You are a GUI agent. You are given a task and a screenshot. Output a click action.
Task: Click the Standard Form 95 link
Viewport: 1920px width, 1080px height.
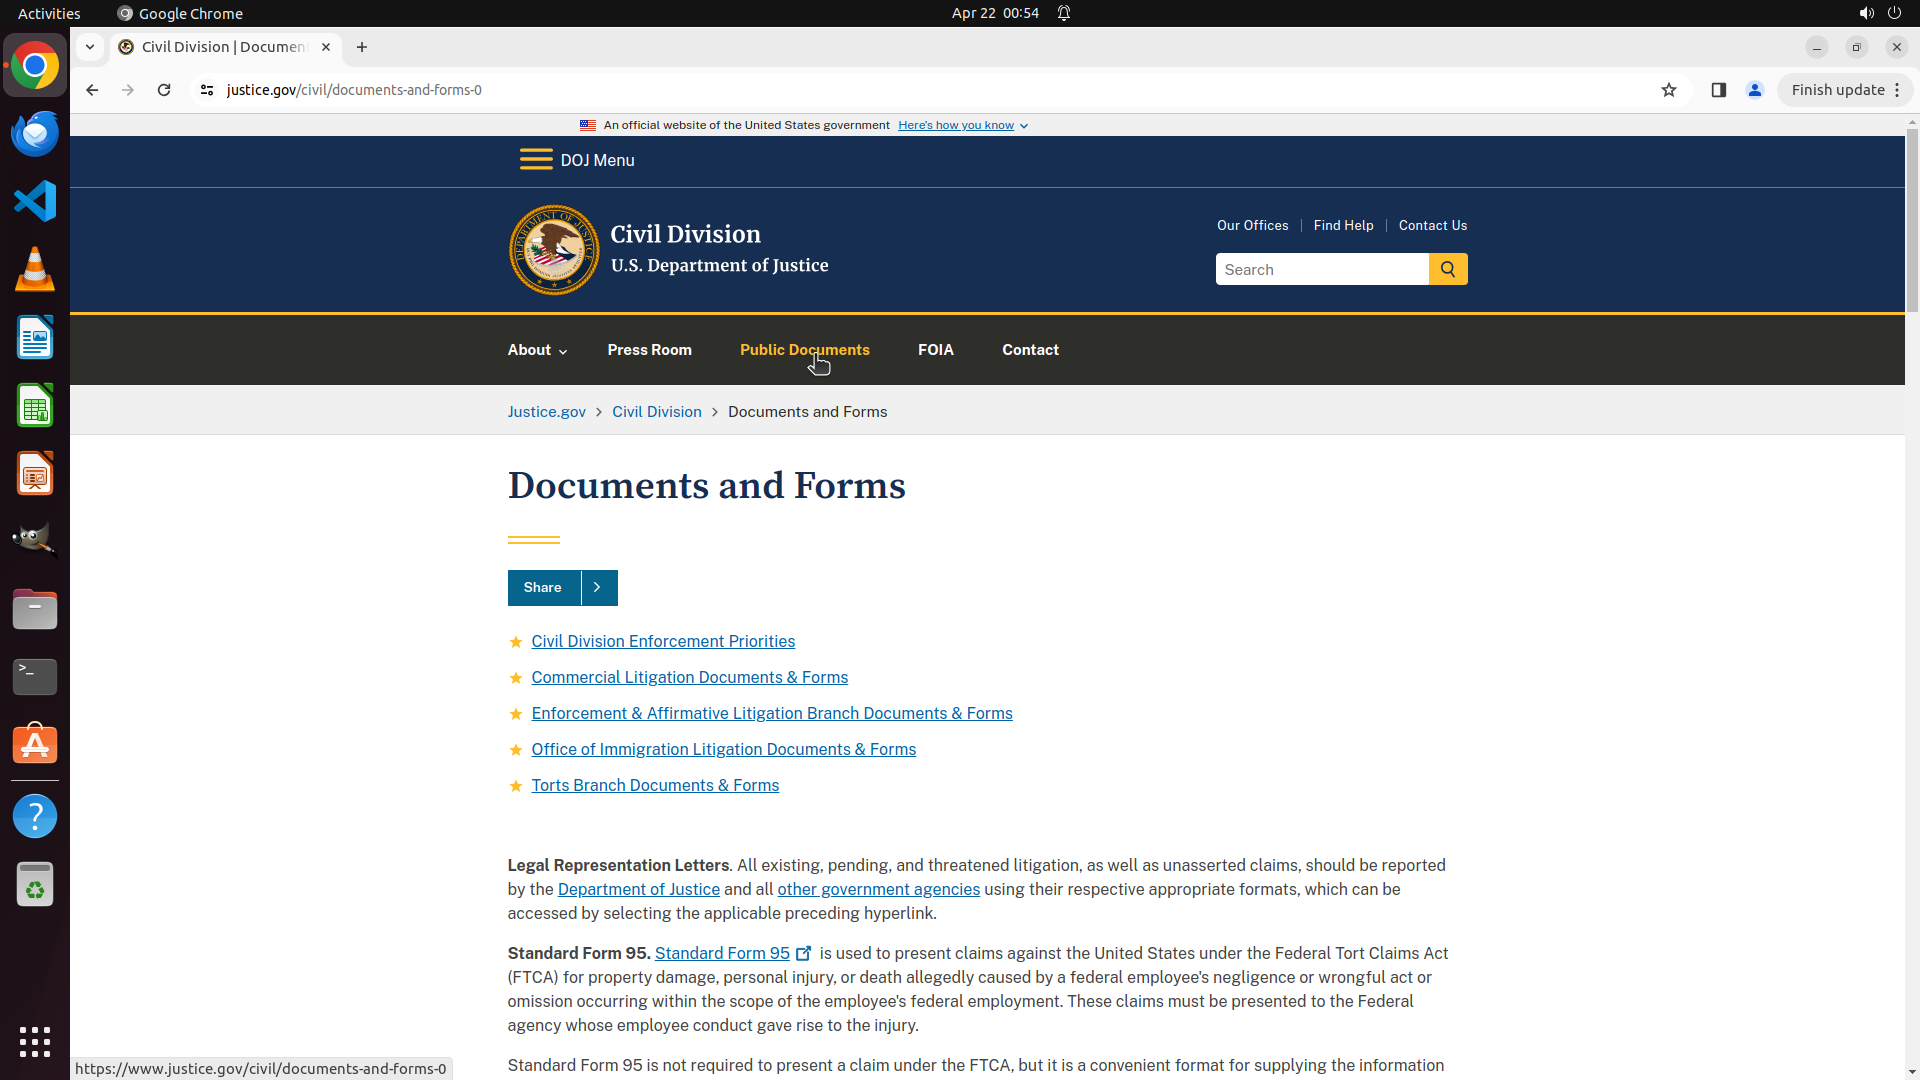tap(722, 954)
